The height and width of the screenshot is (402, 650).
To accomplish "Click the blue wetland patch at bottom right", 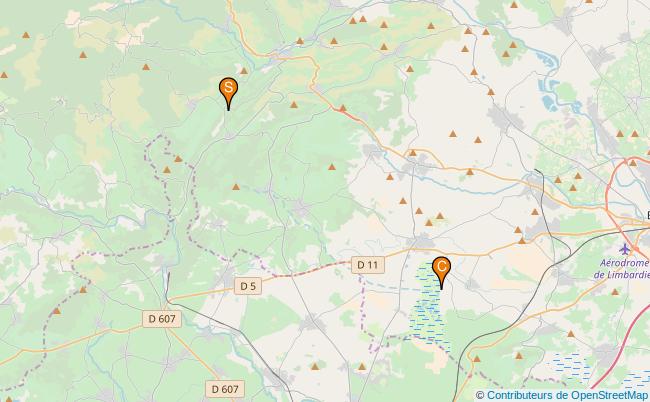I will 572,368.
